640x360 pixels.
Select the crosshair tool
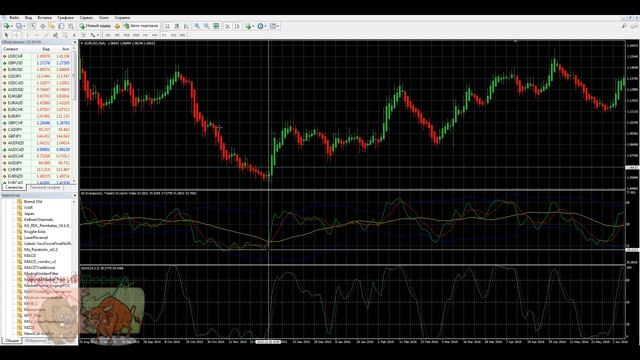[16, 35]
